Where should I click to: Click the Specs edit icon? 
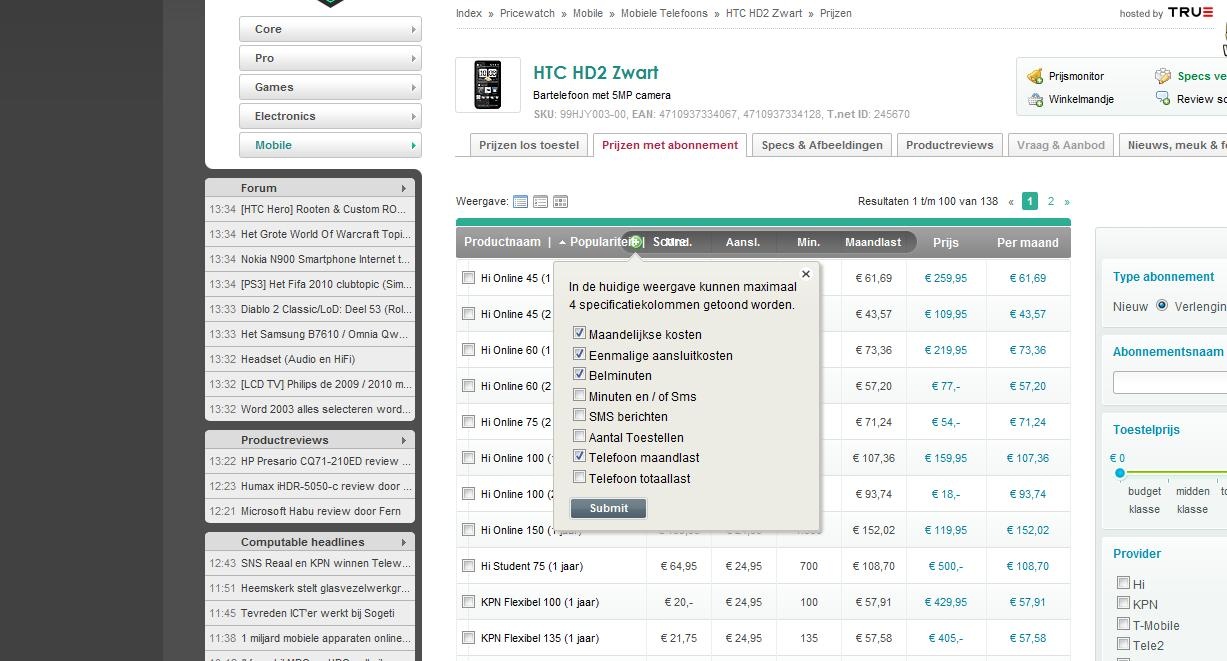(1163, 76)
